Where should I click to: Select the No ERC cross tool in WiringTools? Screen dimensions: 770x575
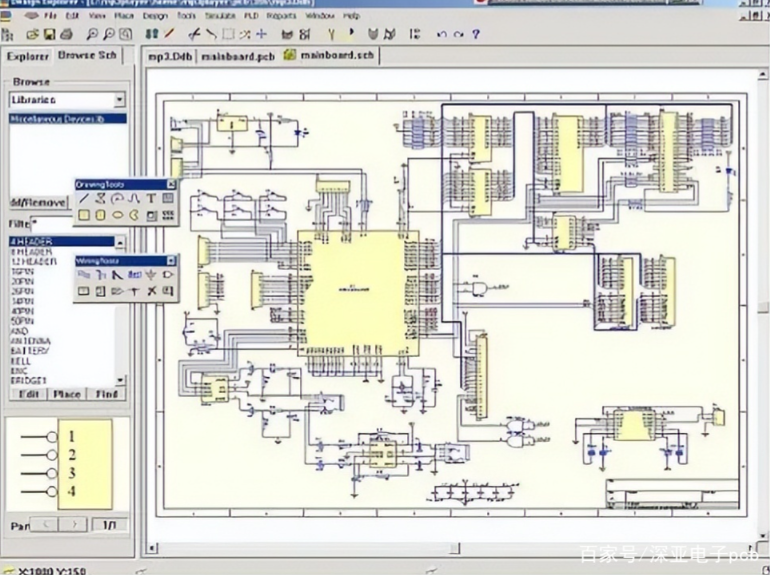pyautogui.click(x=151, y=291)
